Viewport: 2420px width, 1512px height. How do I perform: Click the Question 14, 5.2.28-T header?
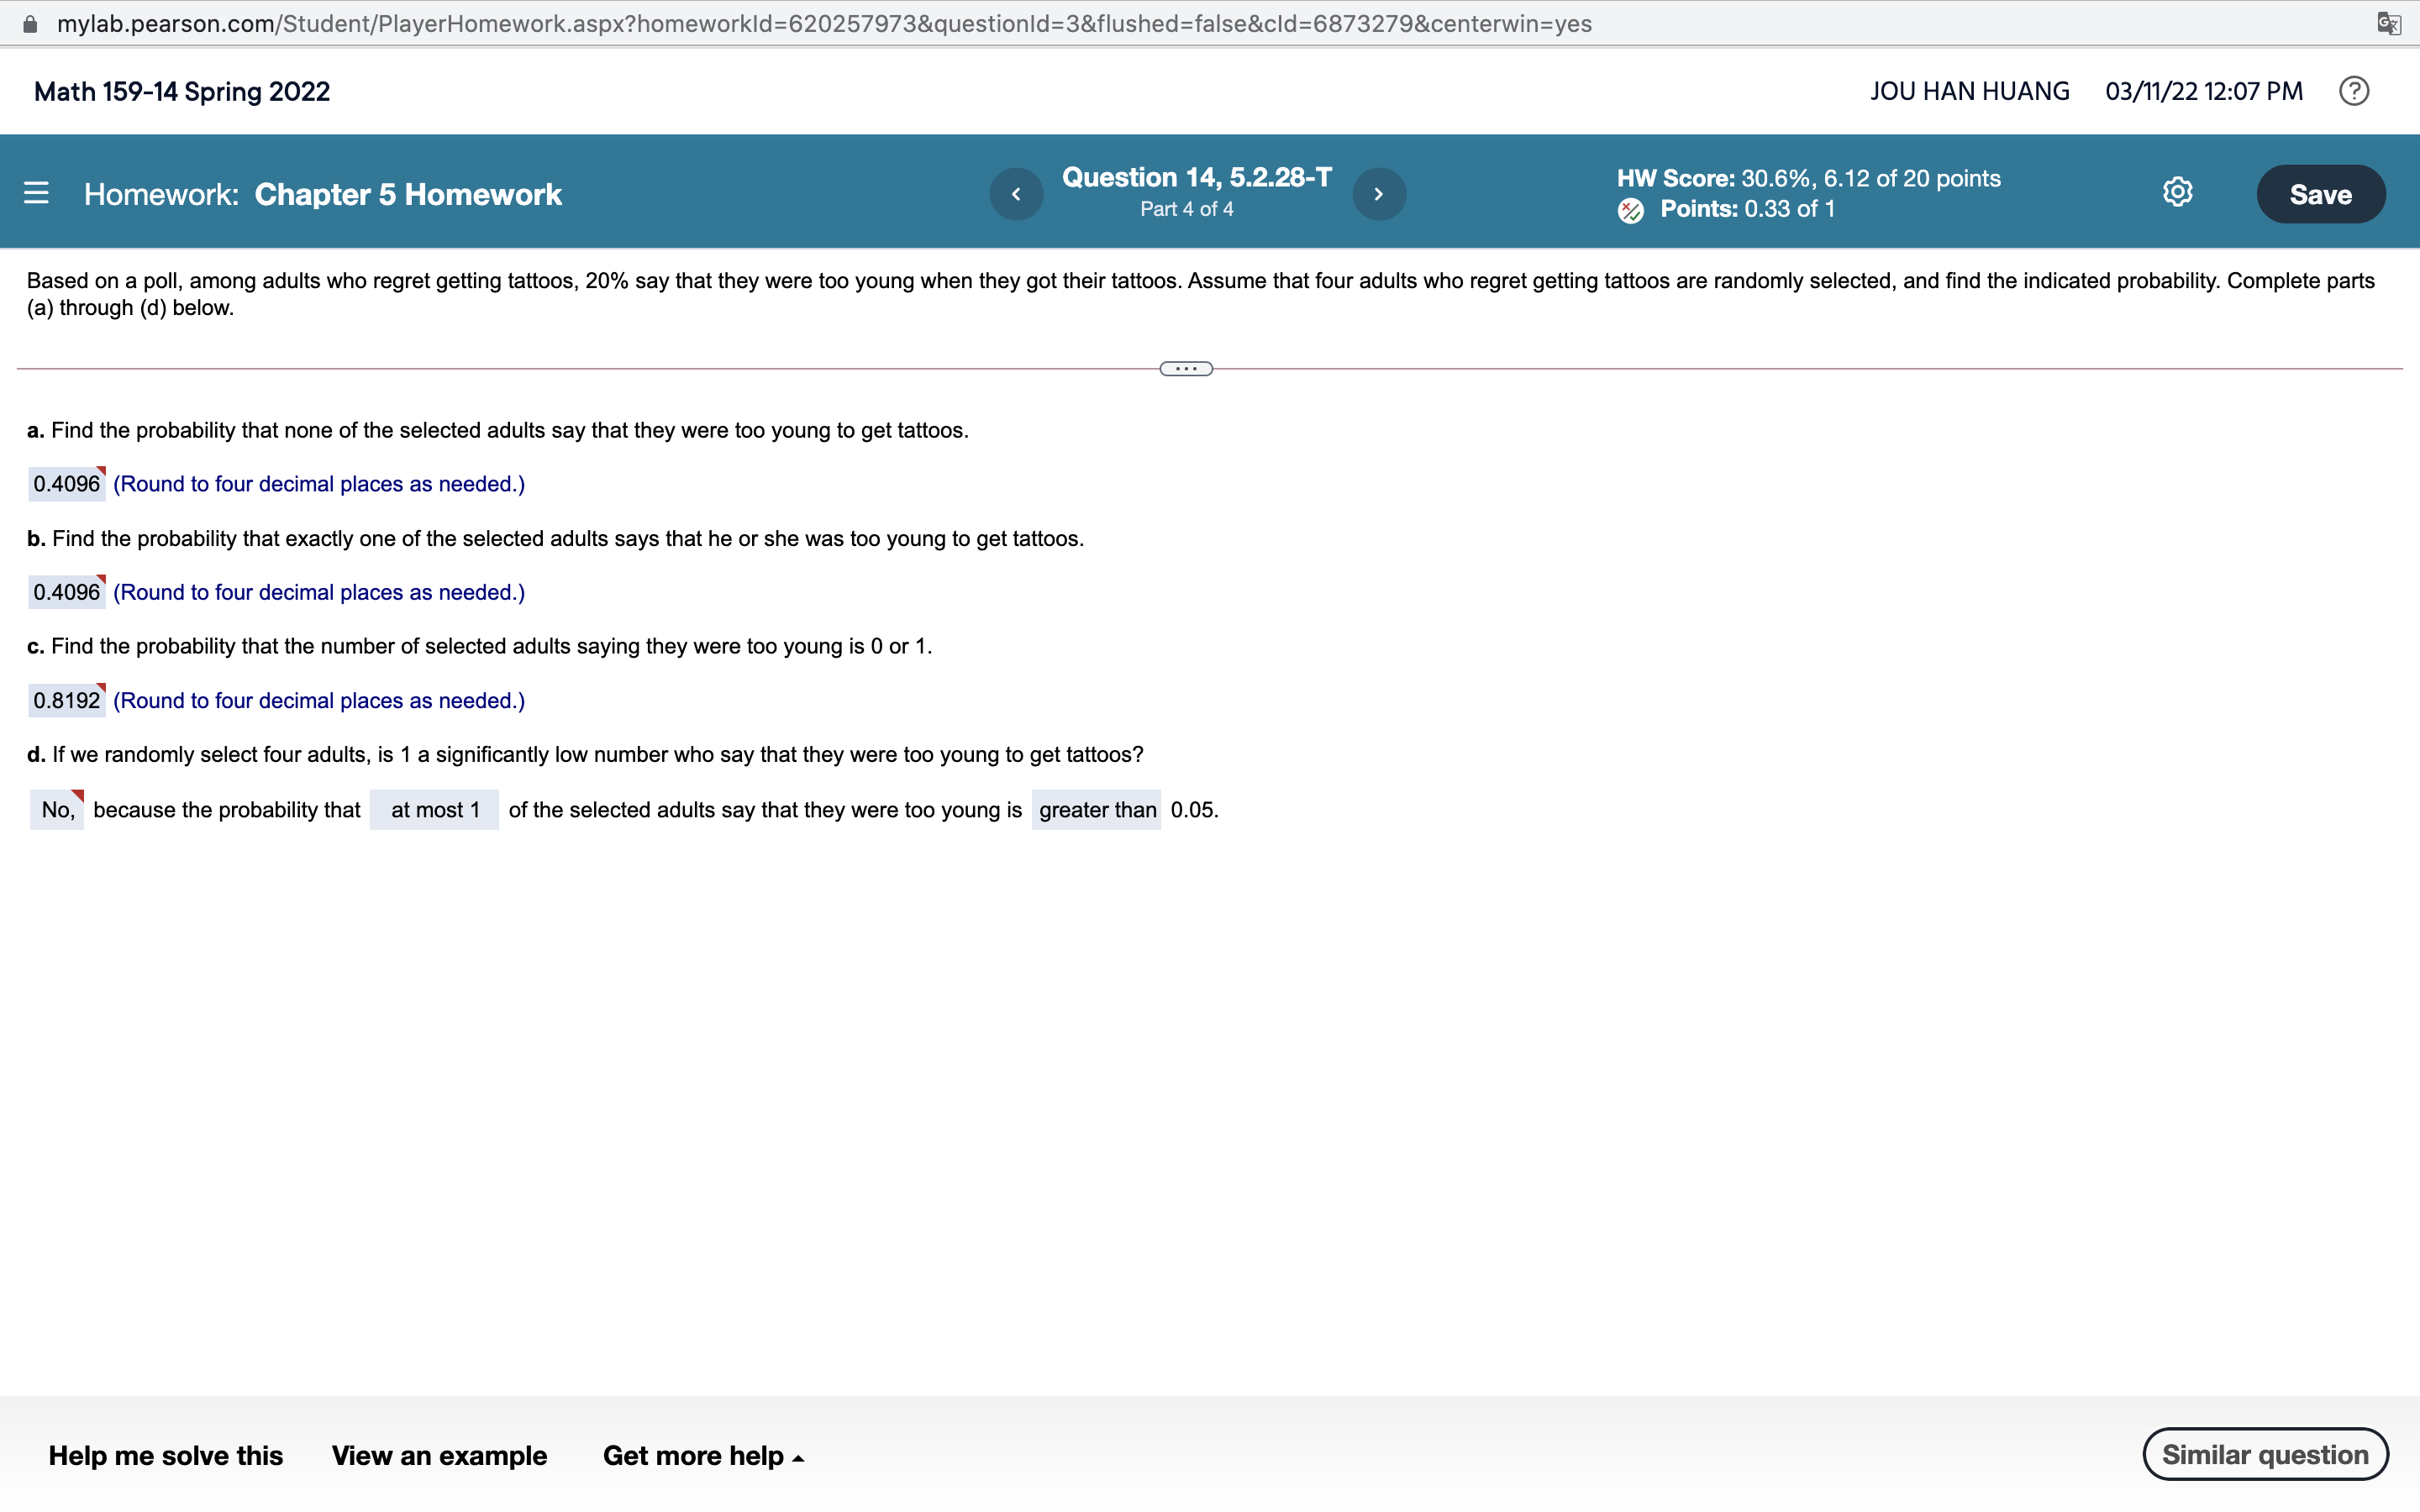[x=1196, y=176]
